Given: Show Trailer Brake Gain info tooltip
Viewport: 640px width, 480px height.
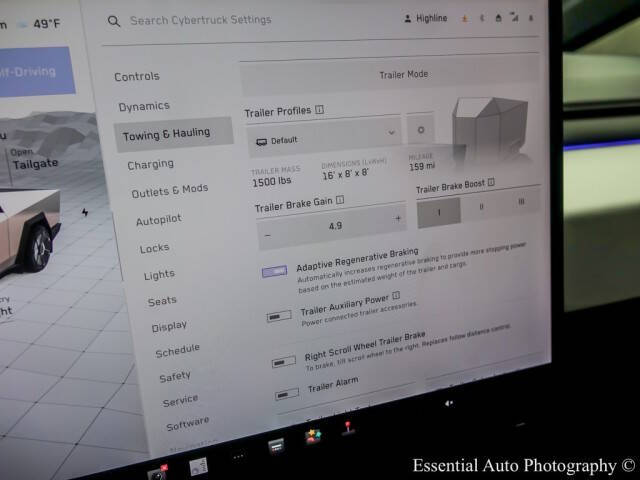Looking at the screenshot, I should [x=341, y=200].
